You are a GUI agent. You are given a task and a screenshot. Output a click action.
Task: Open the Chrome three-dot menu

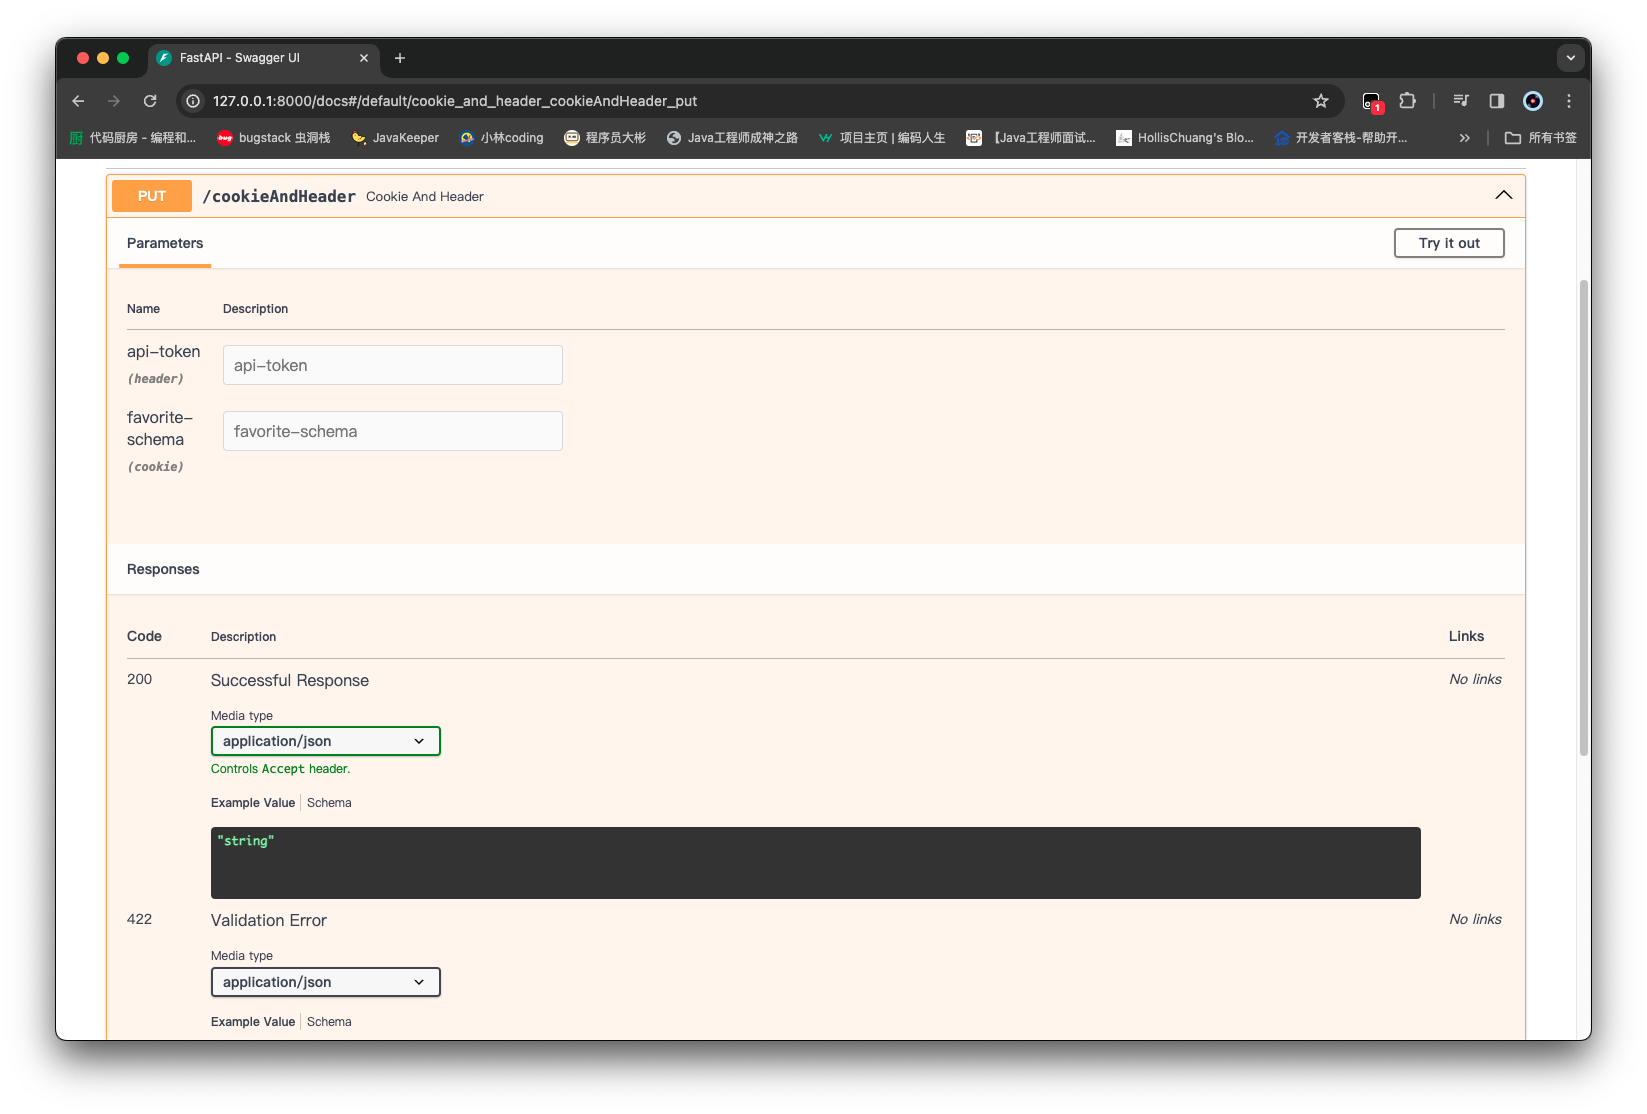pyautogui.click(x=1569, y=101)
